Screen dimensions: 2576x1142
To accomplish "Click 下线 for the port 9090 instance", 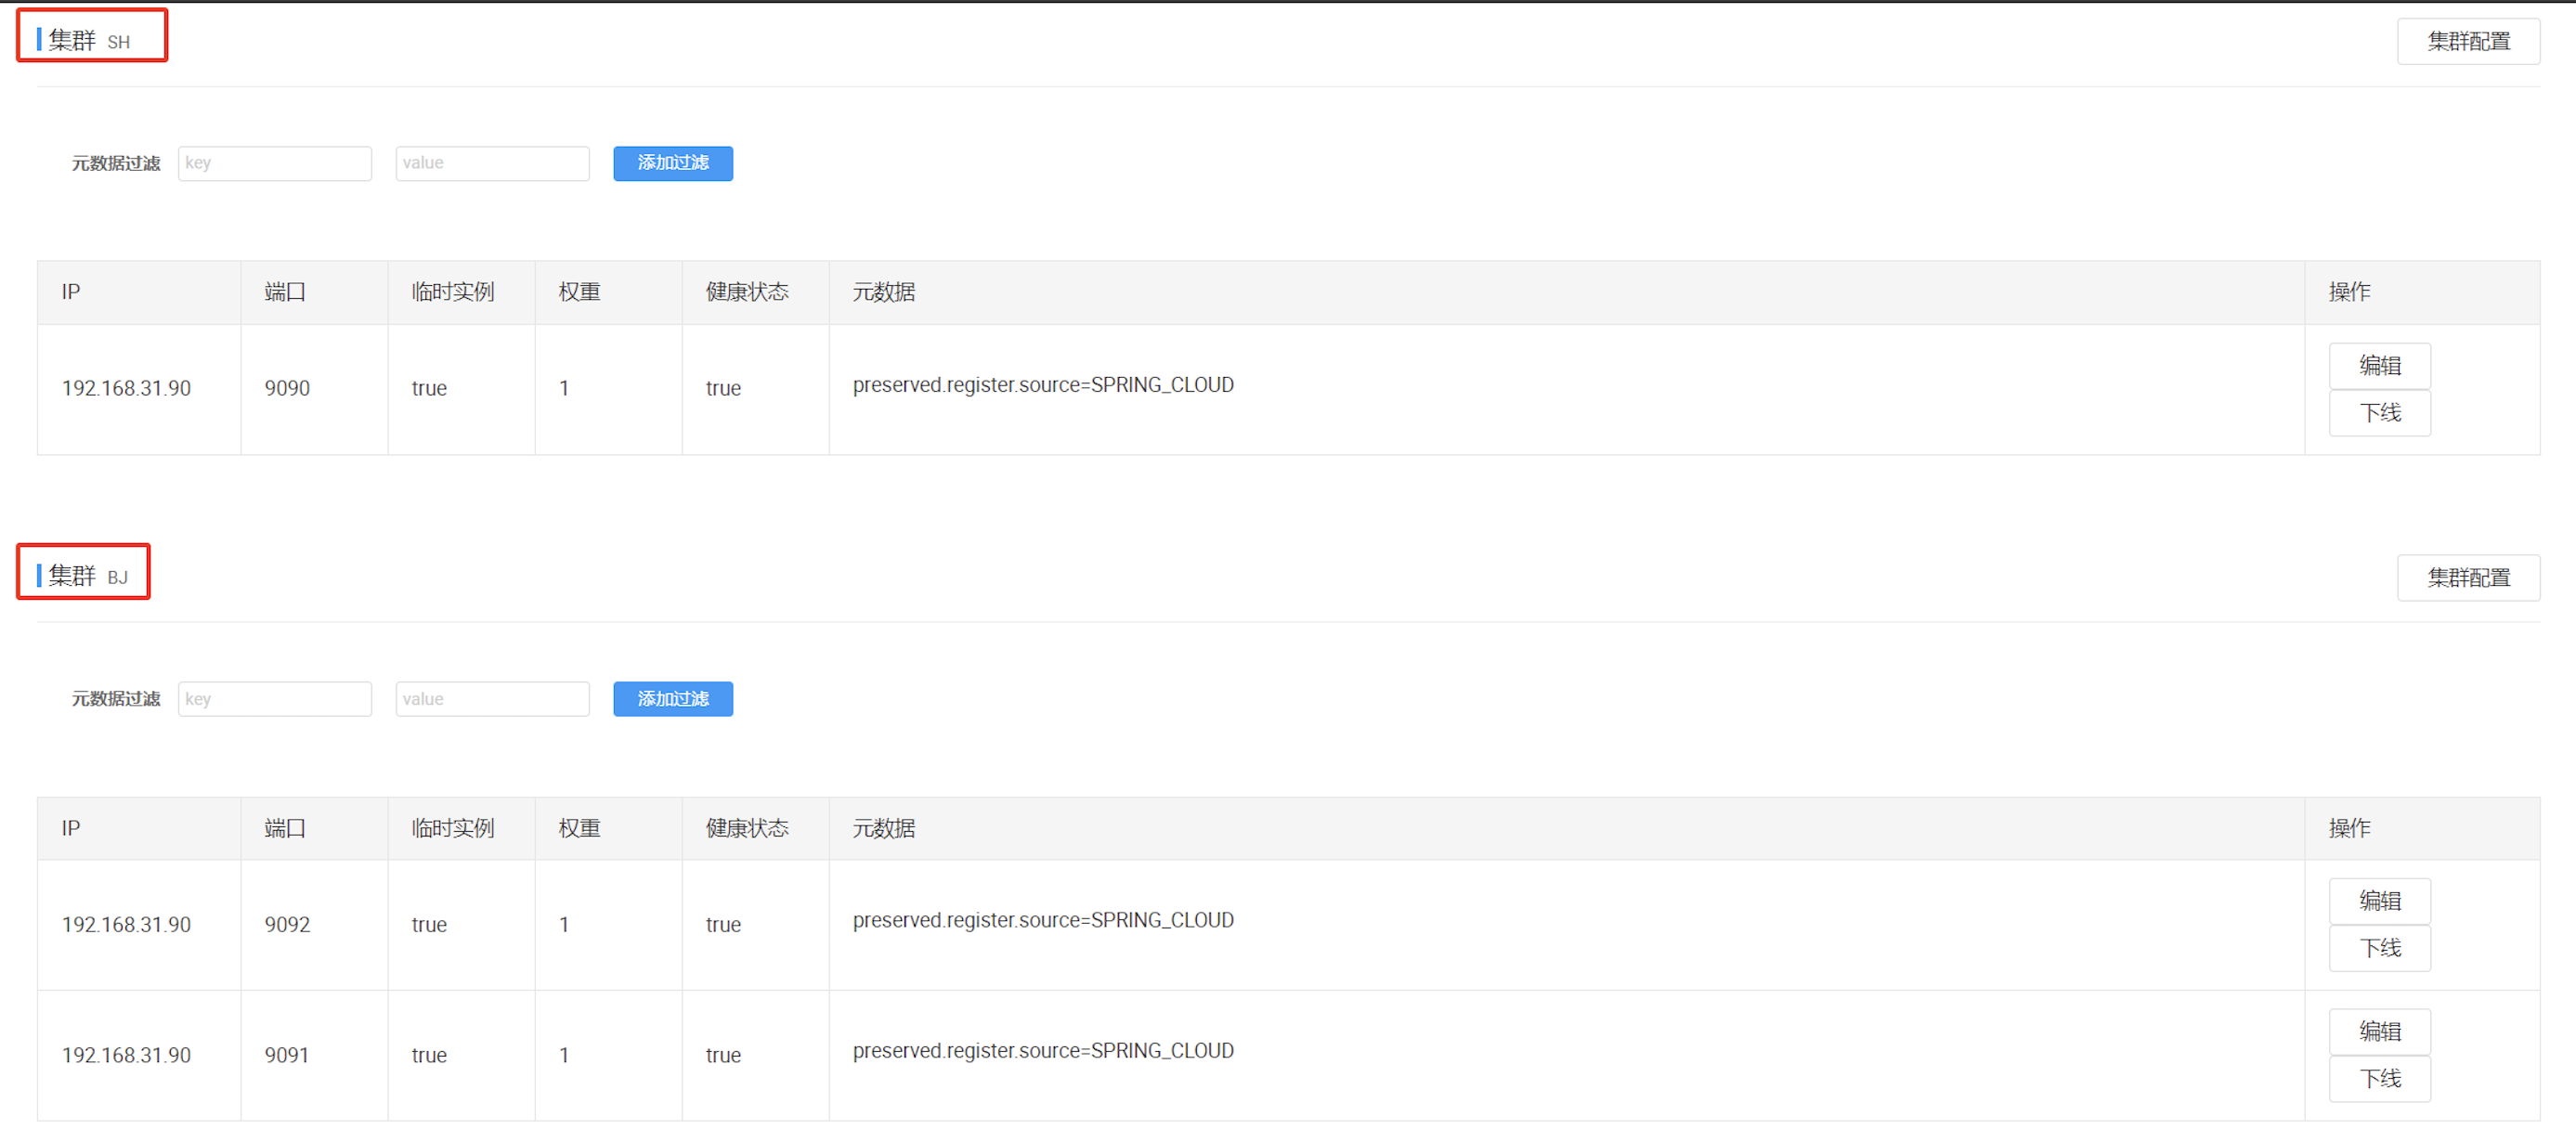I will pos(2380,413).
